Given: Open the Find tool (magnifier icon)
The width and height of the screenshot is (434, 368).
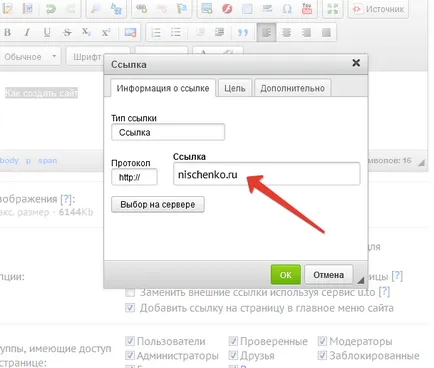Looking at the screenshot, I should 96,9.
